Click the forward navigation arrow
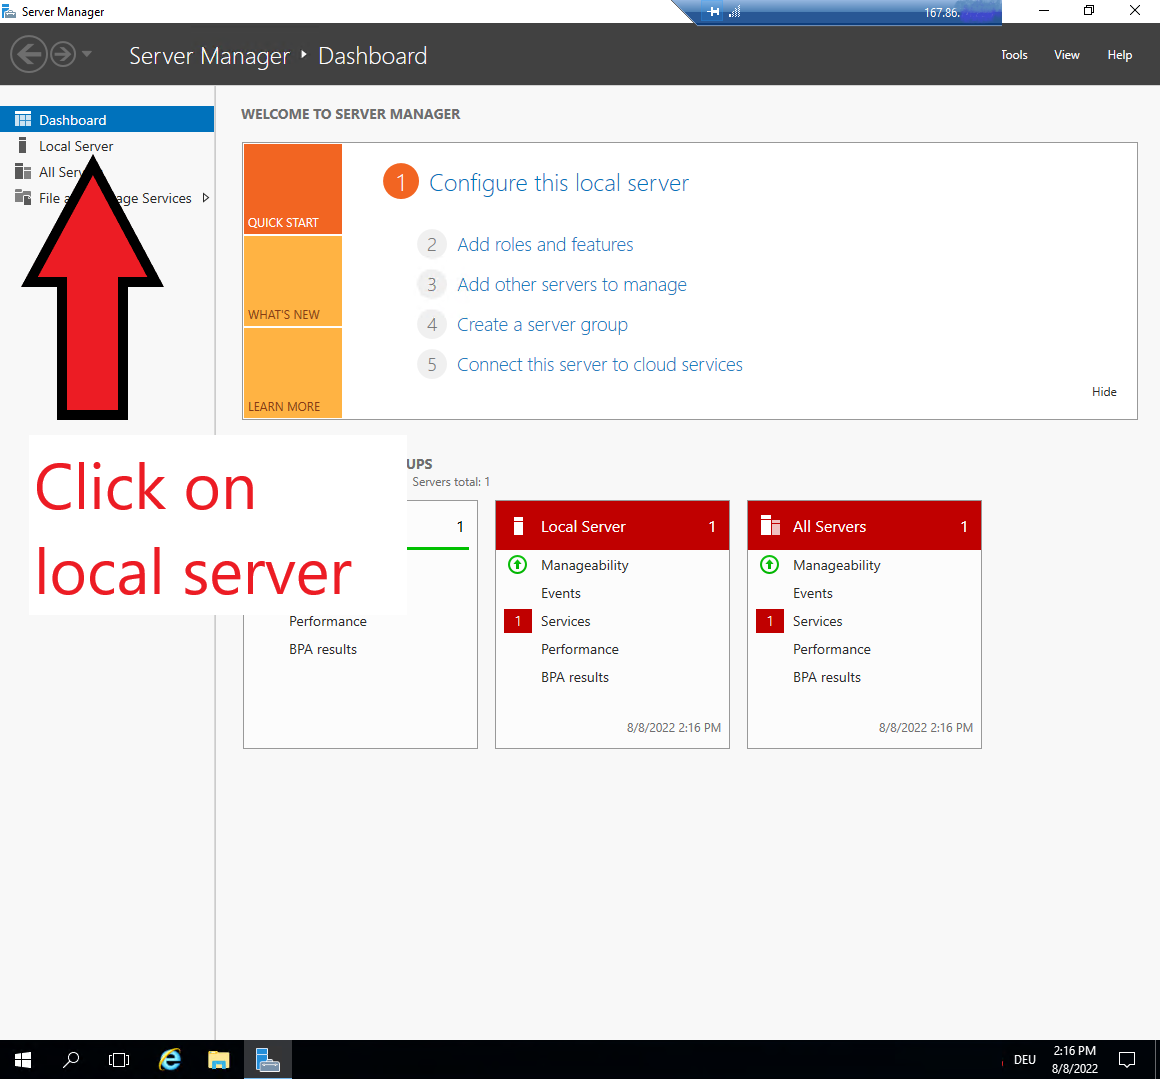Screen dimensions: 1160x1079 click(64, 55)
